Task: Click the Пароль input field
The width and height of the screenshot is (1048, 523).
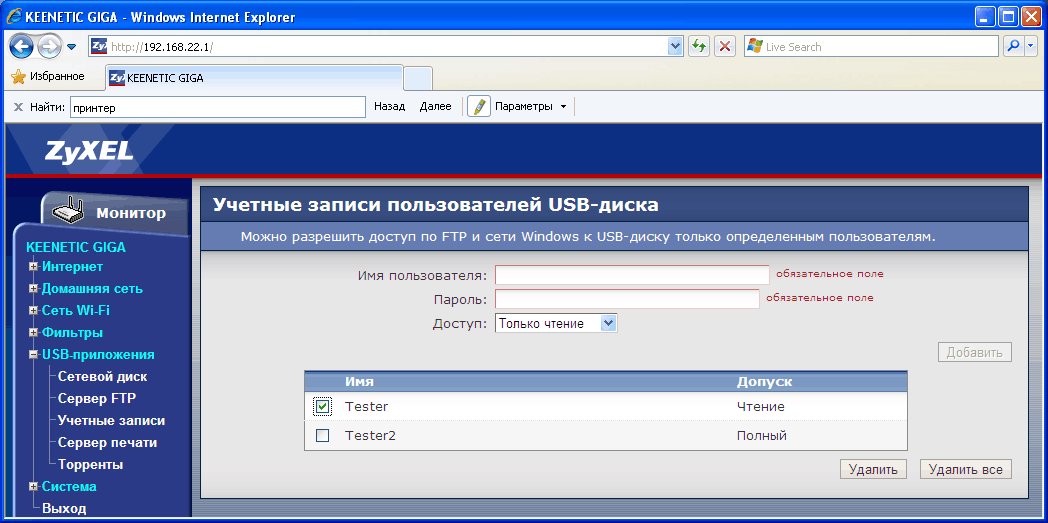Action: click(x=627, y=299)
